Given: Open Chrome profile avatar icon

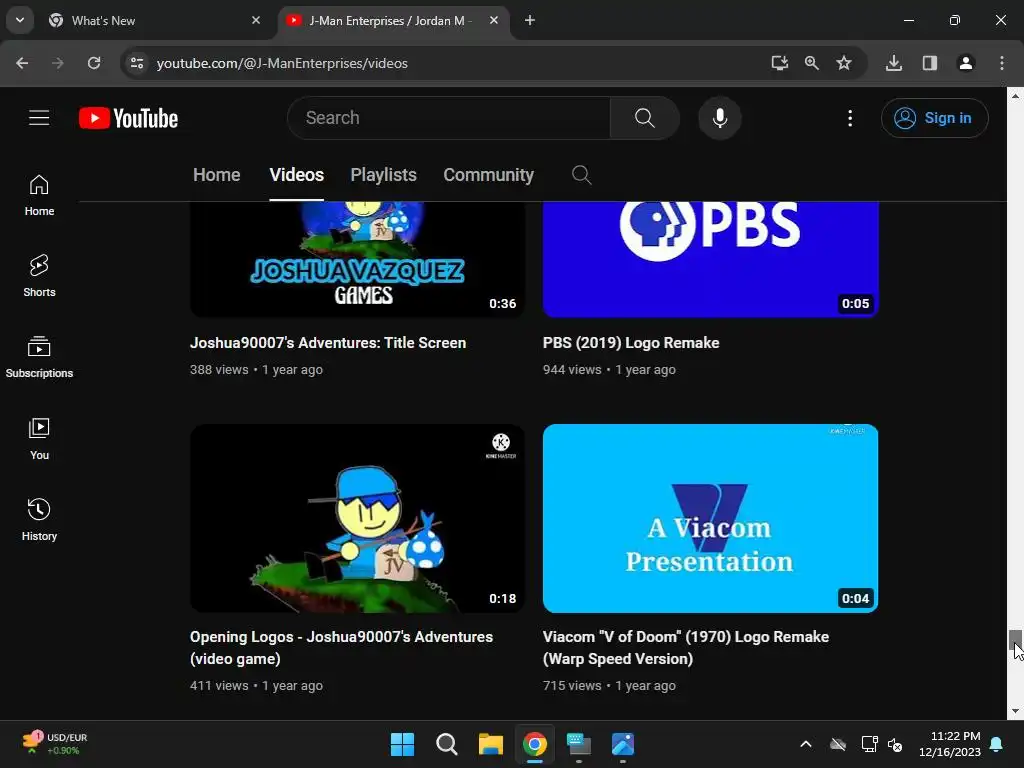Looking at the screenshot, I should click(965, 63).
